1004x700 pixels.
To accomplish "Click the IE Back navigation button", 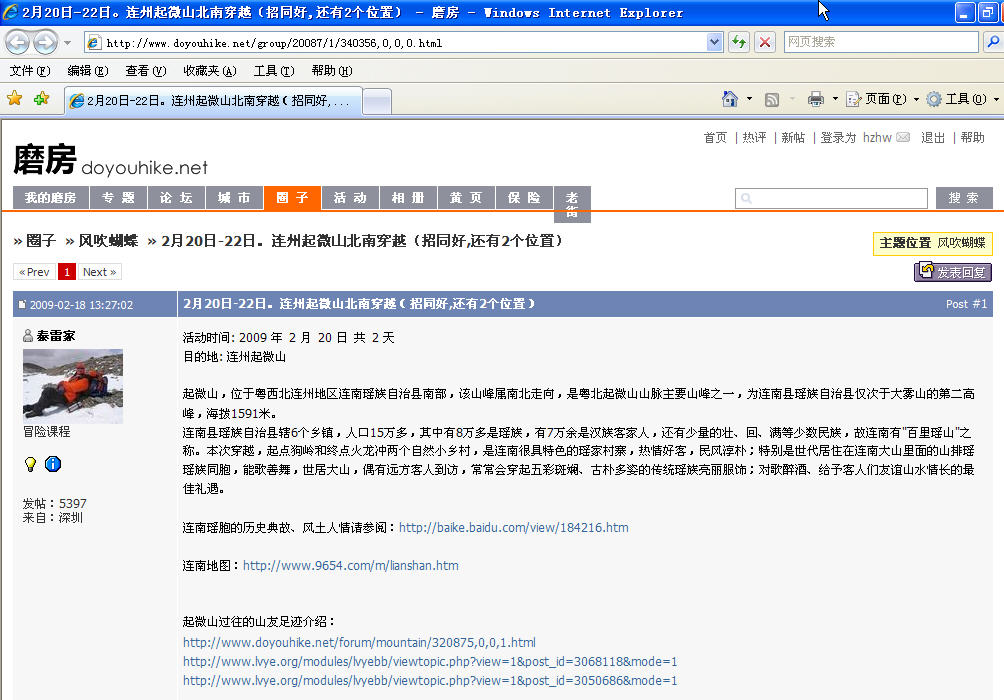I will click(x=18, y=43).
